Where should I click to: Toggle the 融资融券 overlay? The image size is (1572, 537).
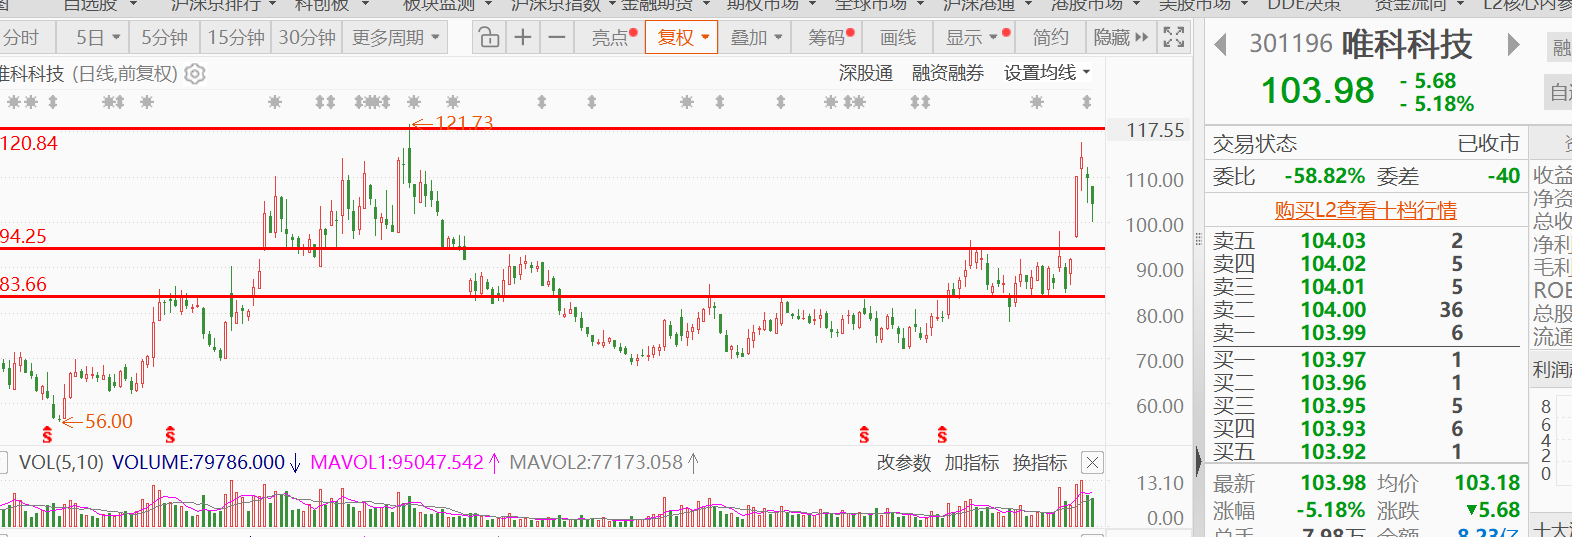tap(948, 73)
